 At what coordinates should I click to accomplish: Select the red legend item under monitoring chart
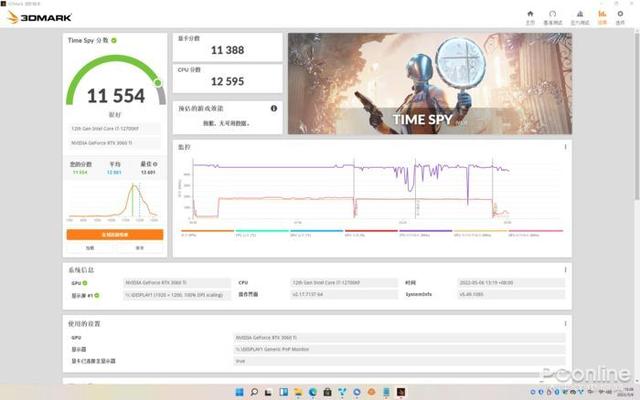pyautogui.click(x=371, y=233)
